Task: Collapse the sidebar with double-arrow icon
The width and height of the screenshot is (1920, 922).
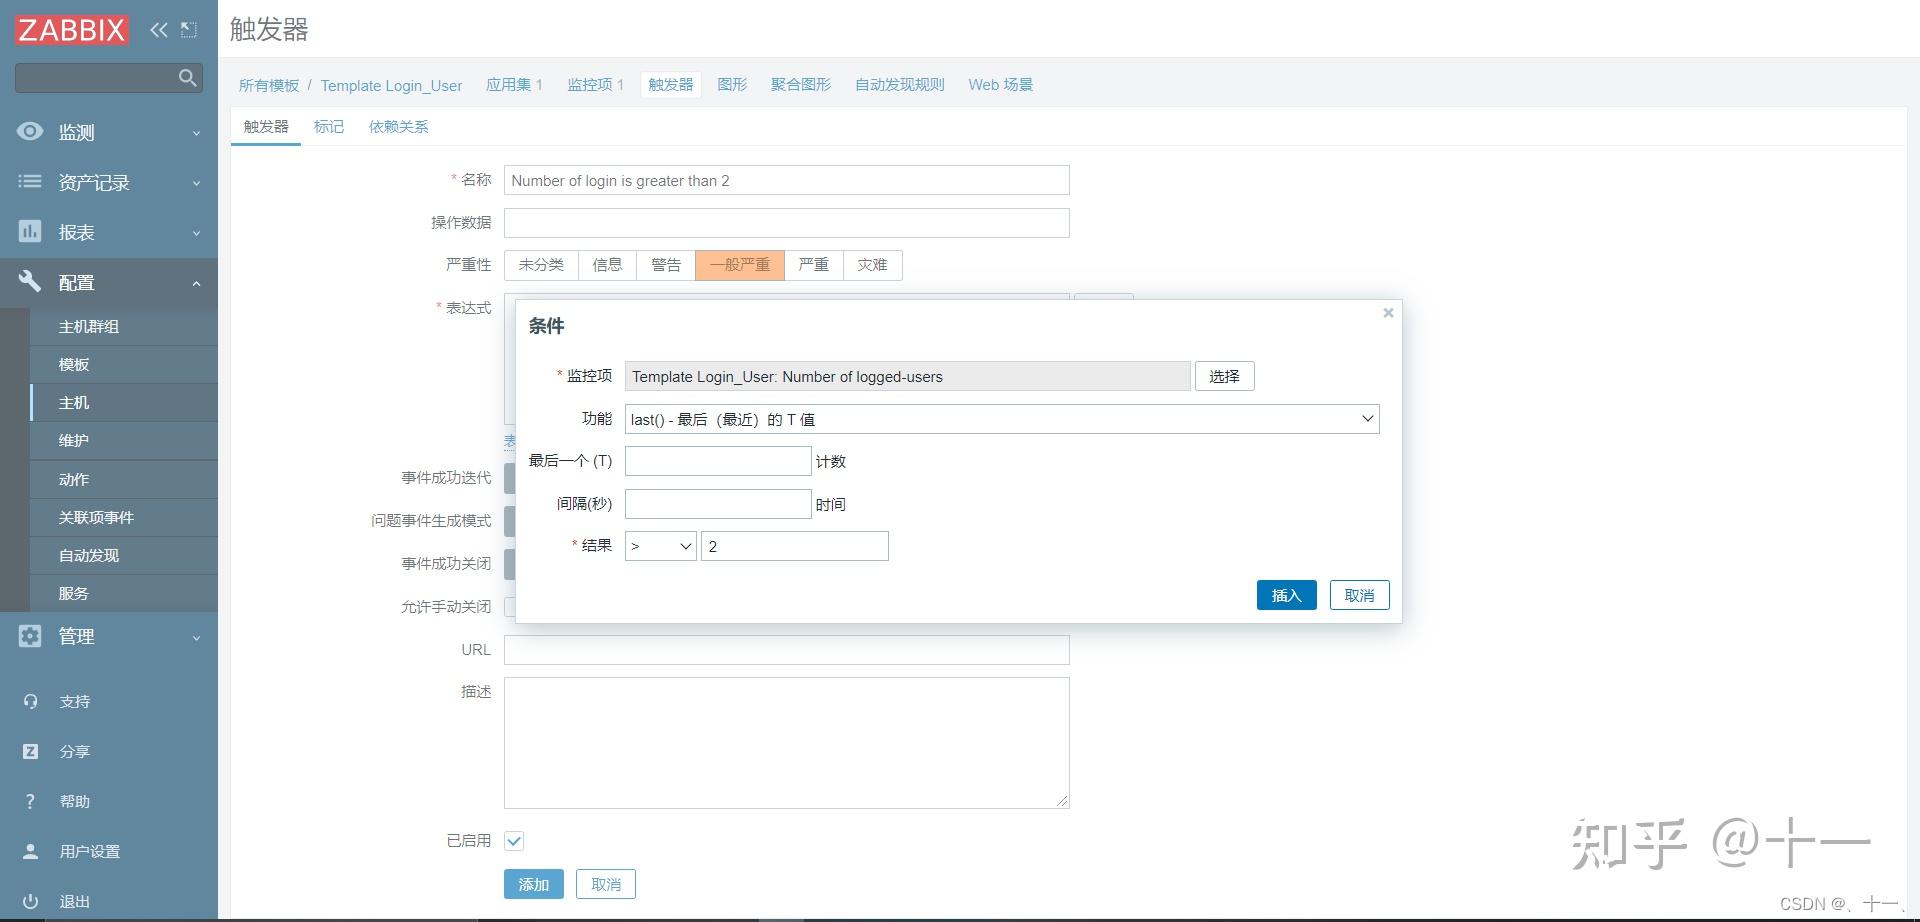Action: (x=159, y=30)
